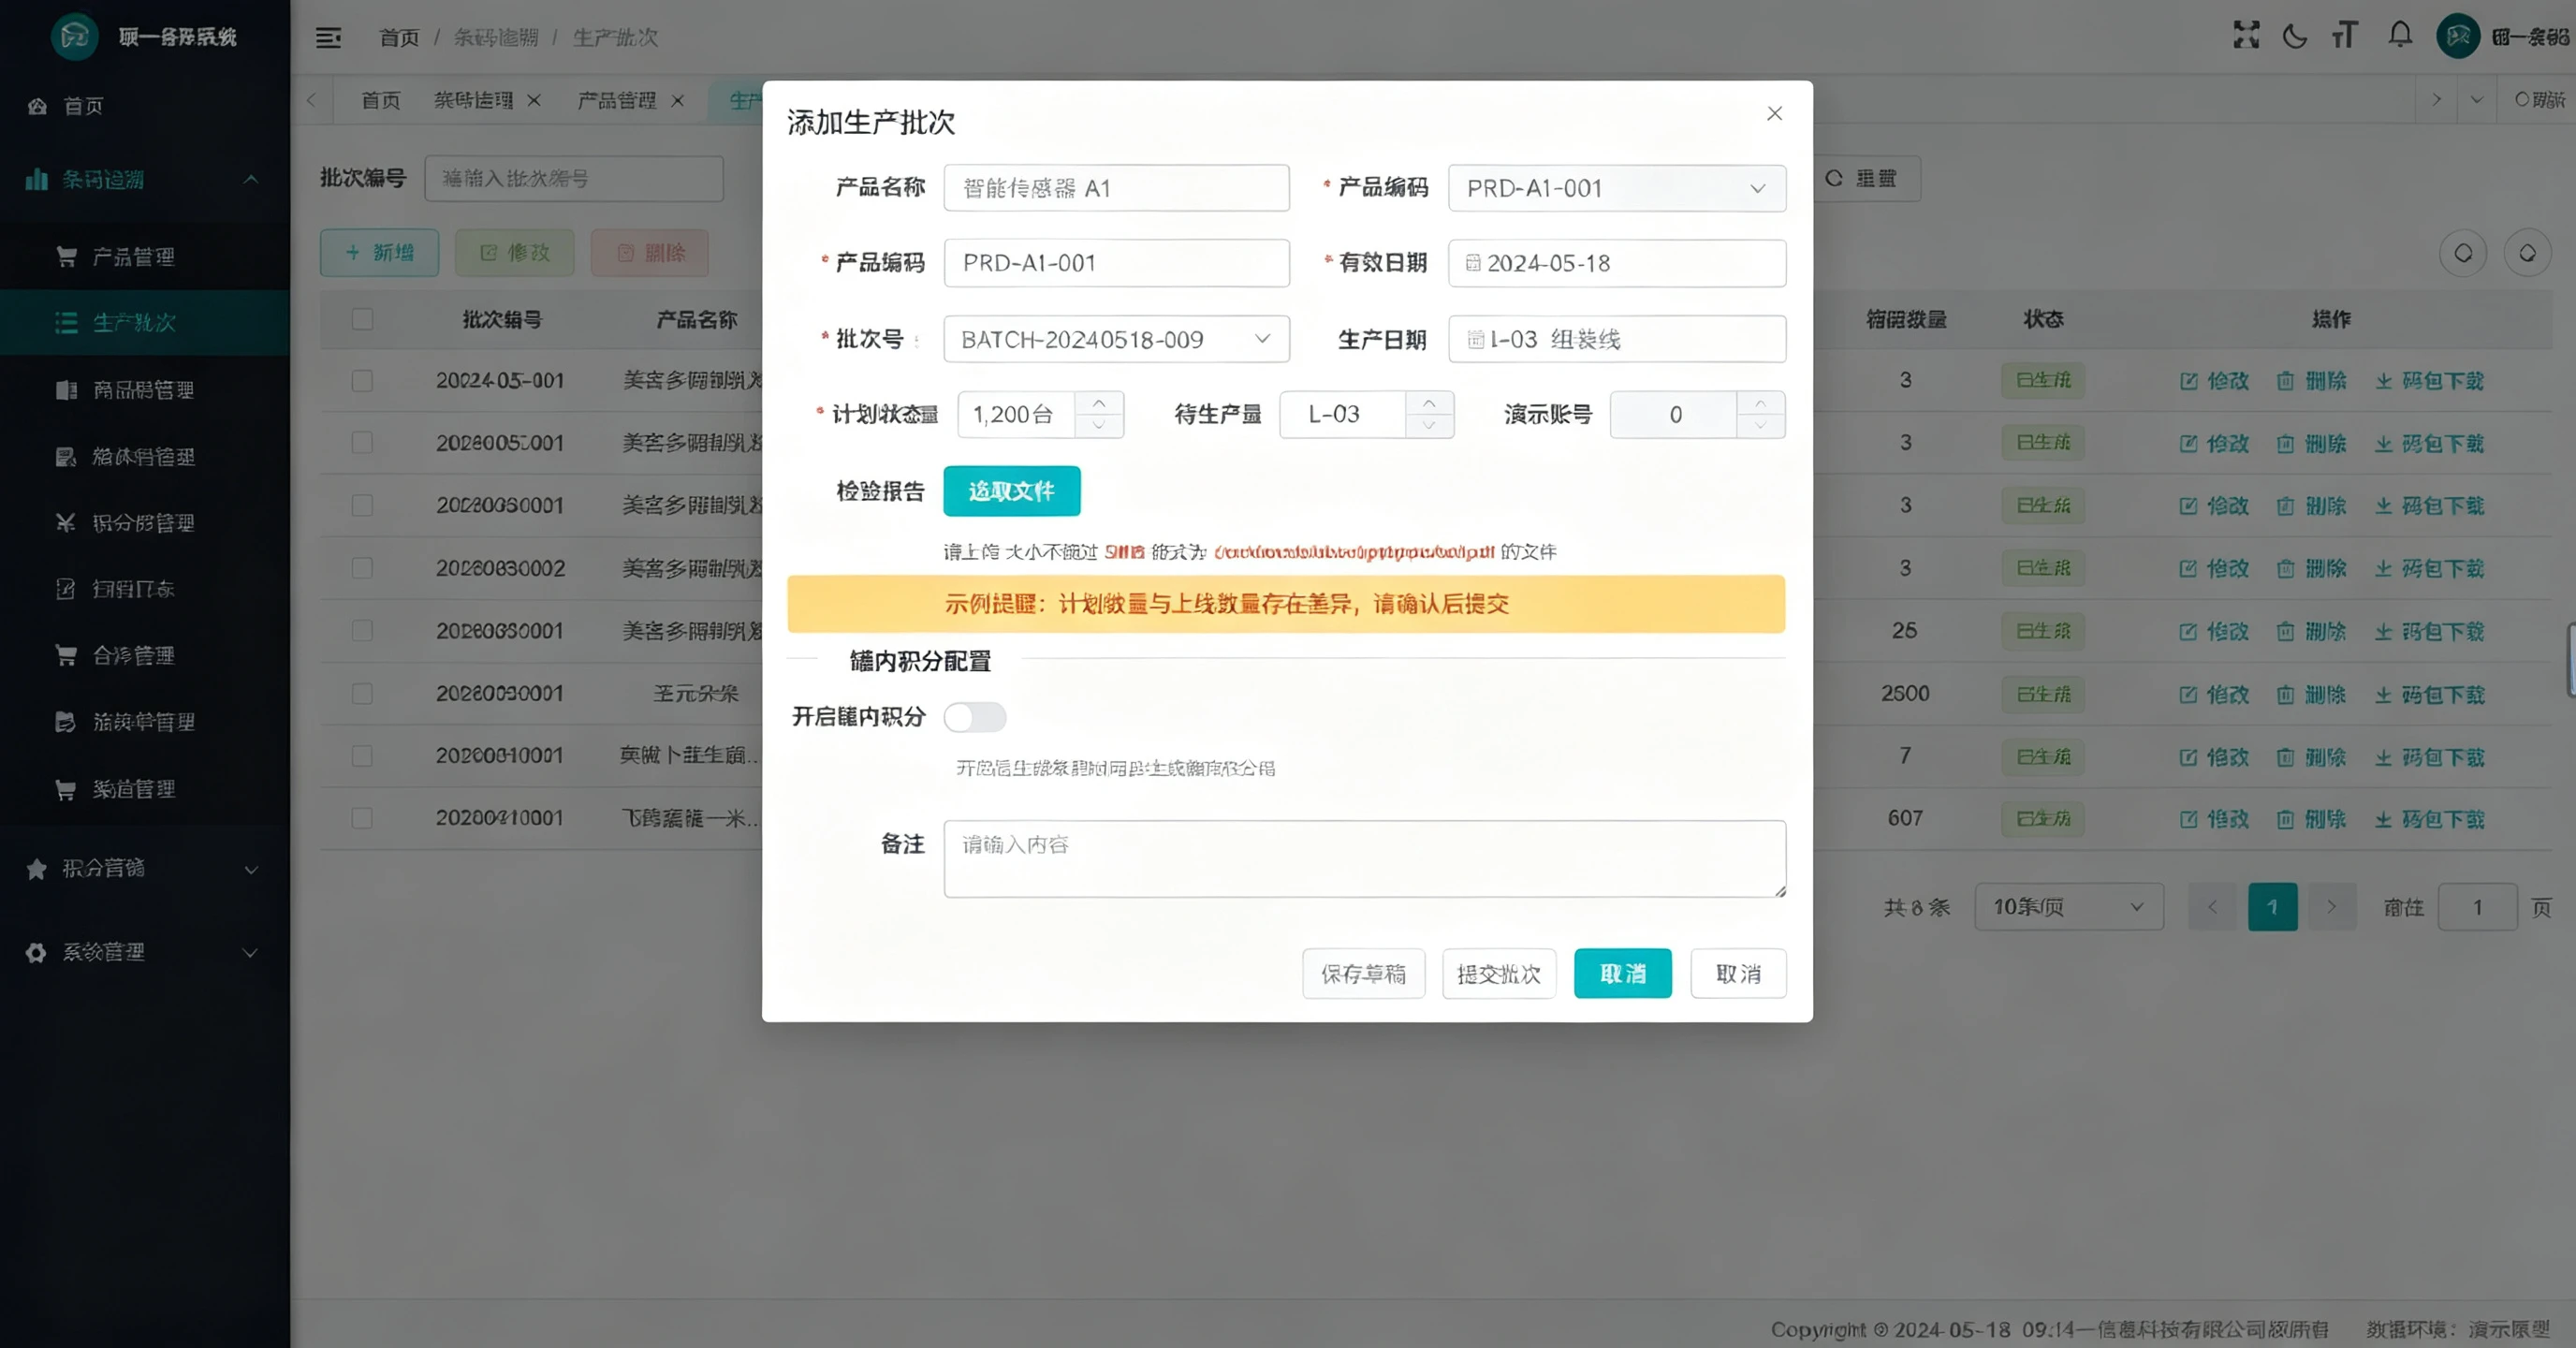Click the white 取消 button
The image size is (2576, 1348).
(1738, 974)
